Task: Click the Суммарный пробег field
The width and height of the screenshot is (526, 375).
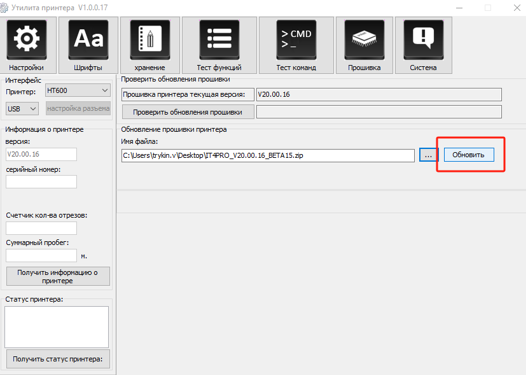Action: click(x=41, y=255)
